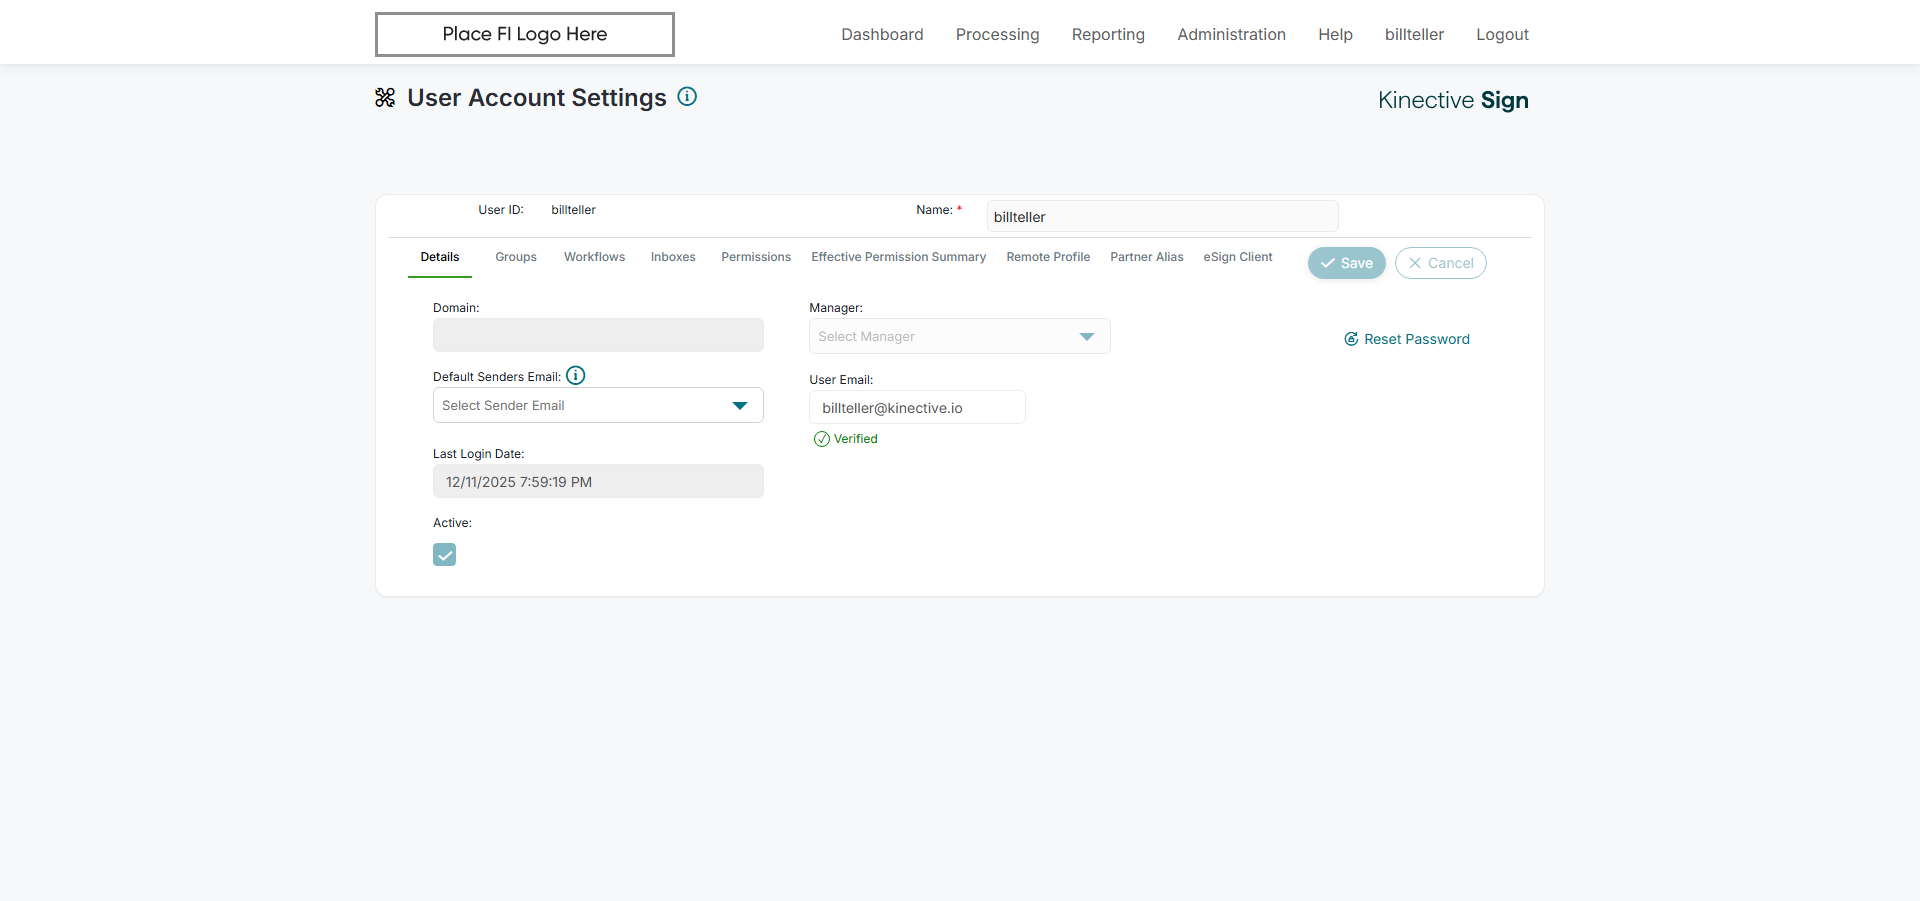Open the Partner Alias tab
Screen dimensions: 1920x901
tap(1147, 257)
